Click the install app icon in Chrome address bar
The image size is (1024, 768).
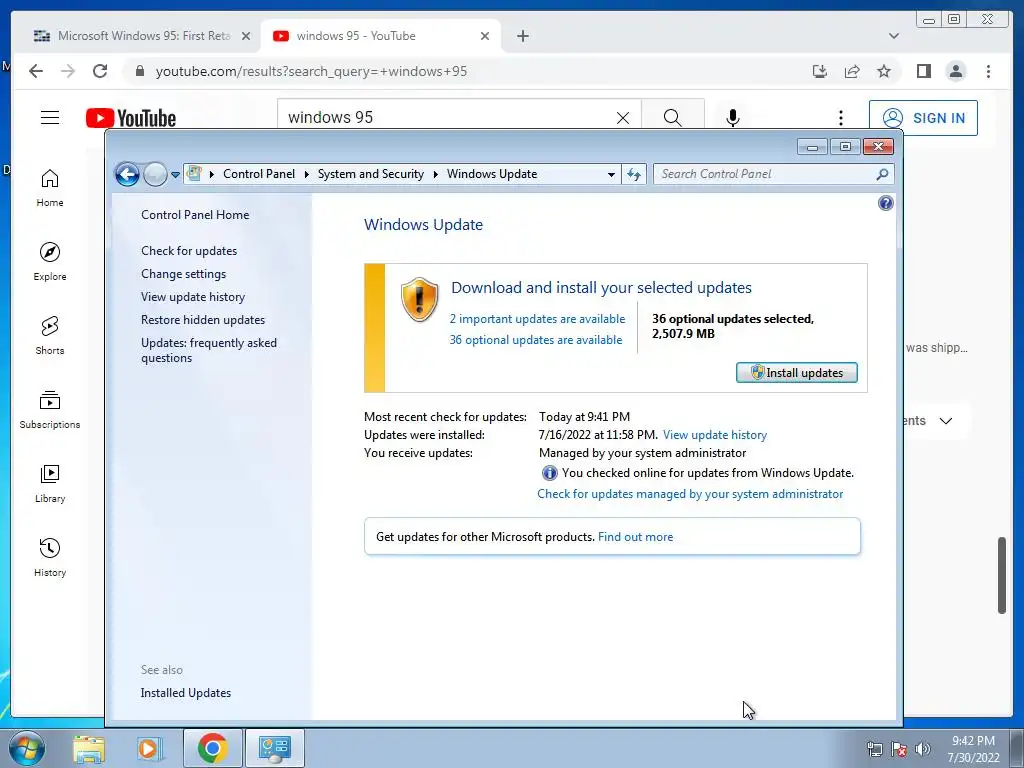click(x=820, y=71)
